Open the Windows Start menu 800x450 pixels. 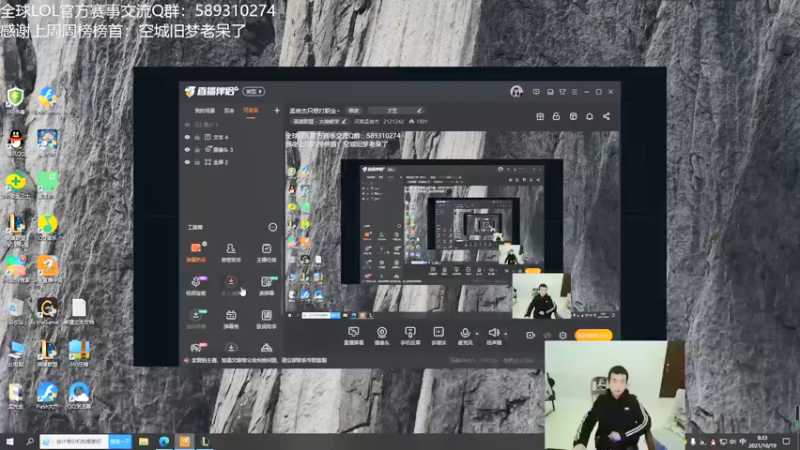[10, 441]
